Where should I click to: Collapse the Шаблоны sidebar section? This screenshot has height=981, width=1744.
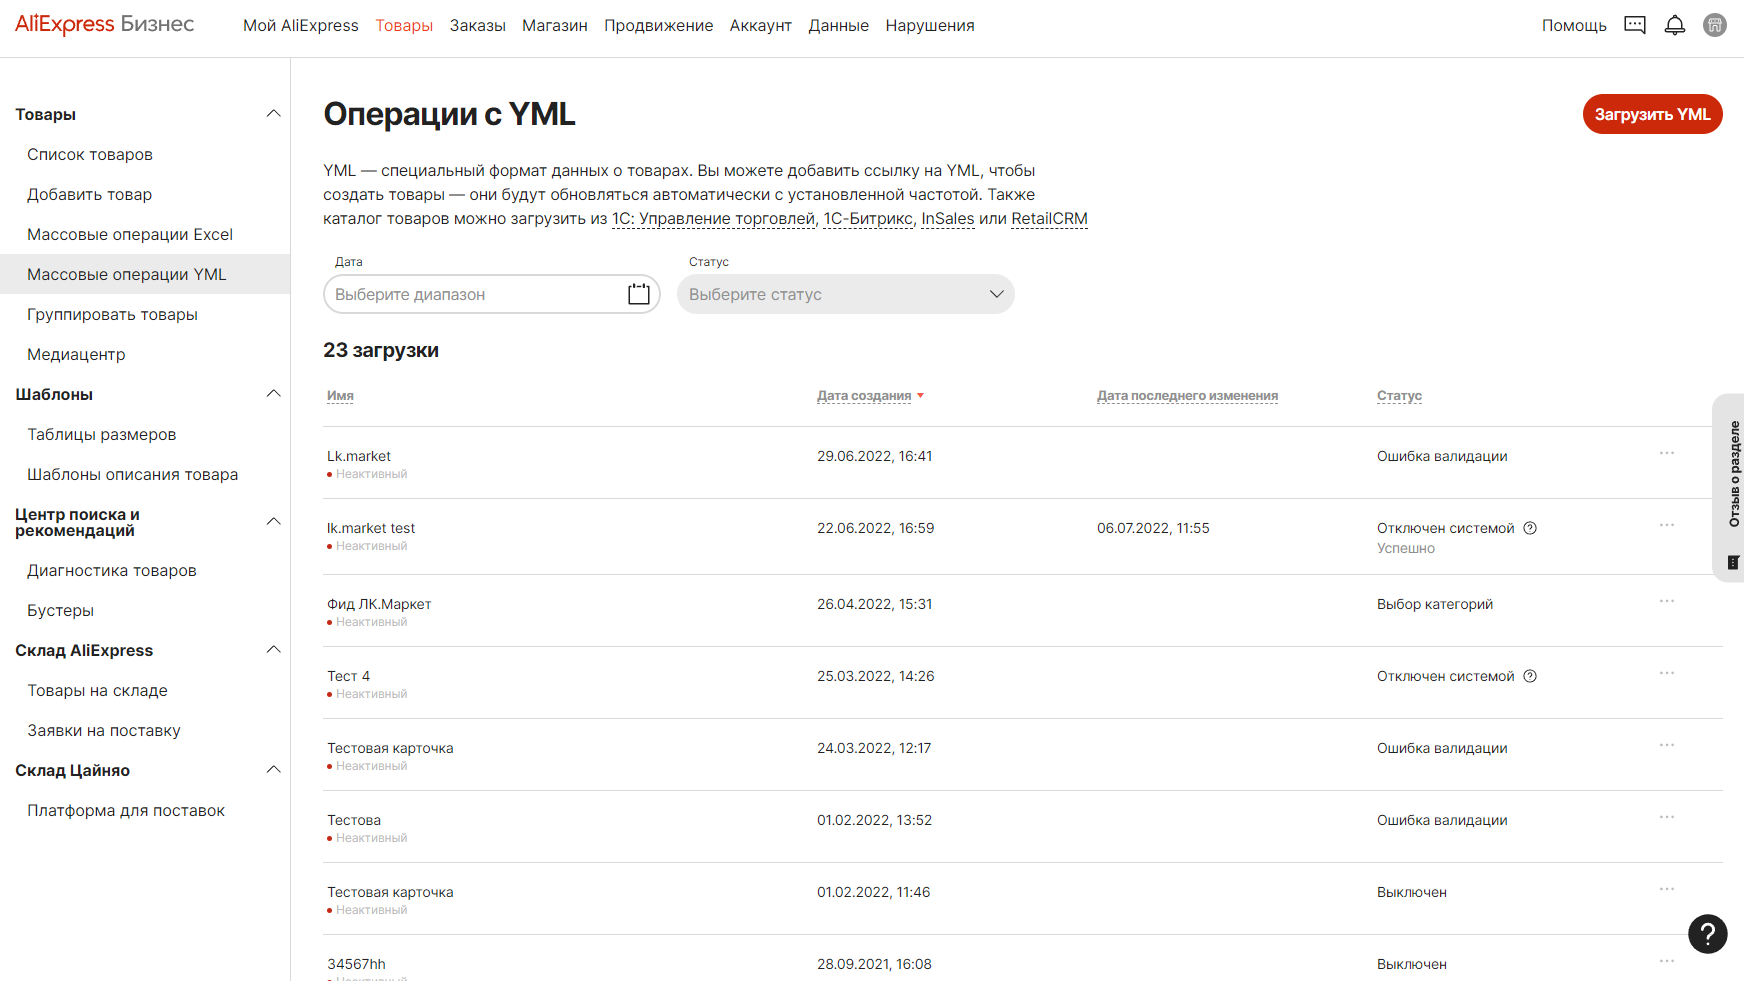coord(273,394)
